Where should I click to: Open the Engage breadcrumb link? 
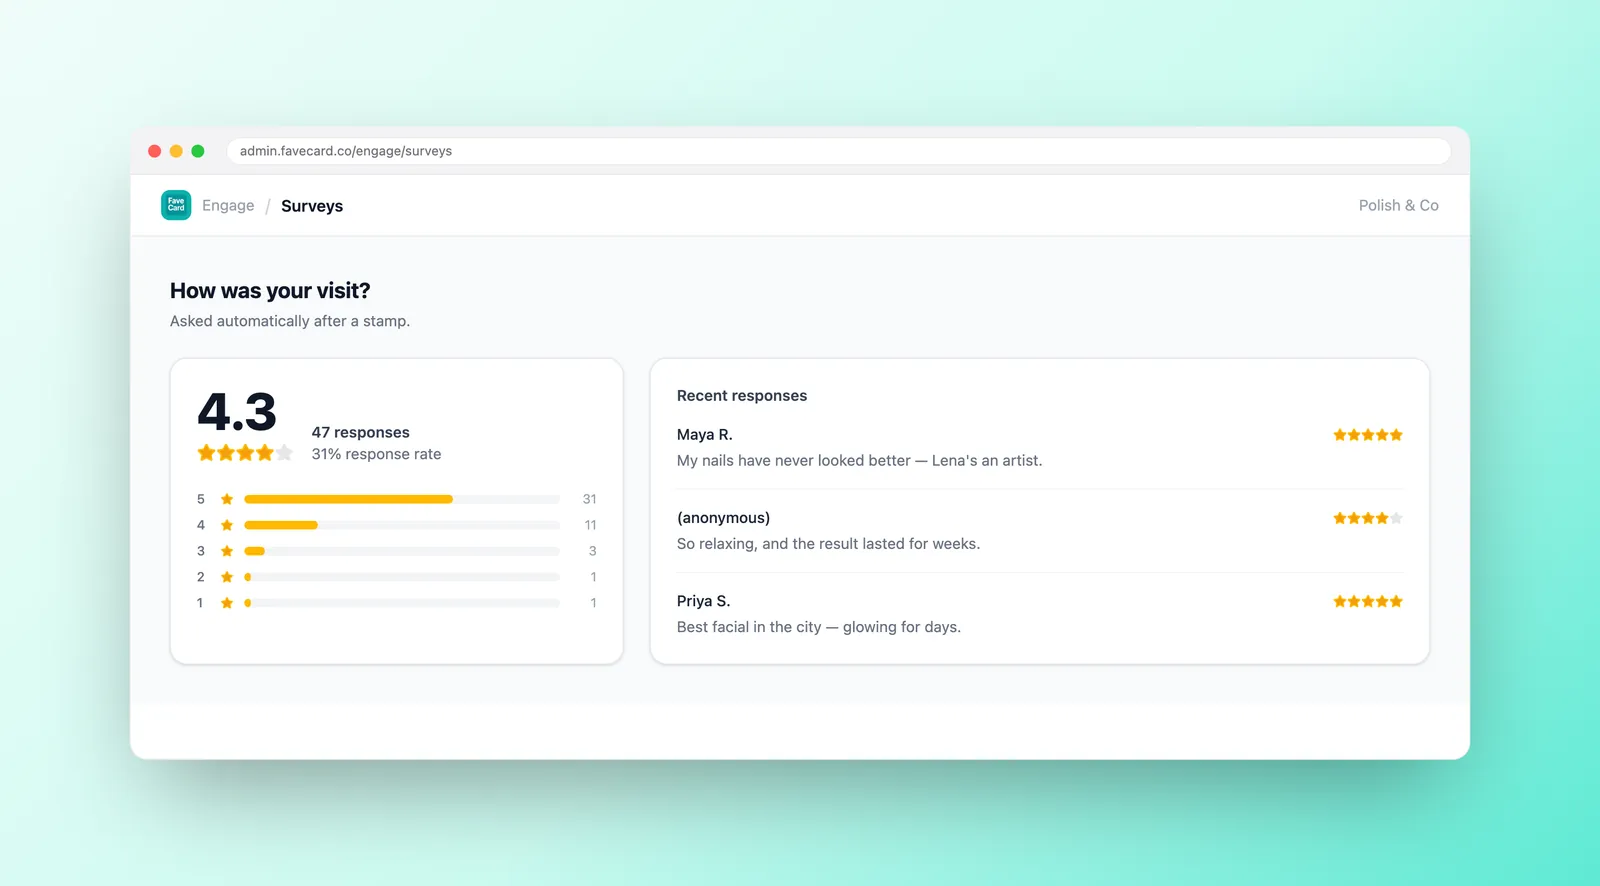(x=228, y=205)
